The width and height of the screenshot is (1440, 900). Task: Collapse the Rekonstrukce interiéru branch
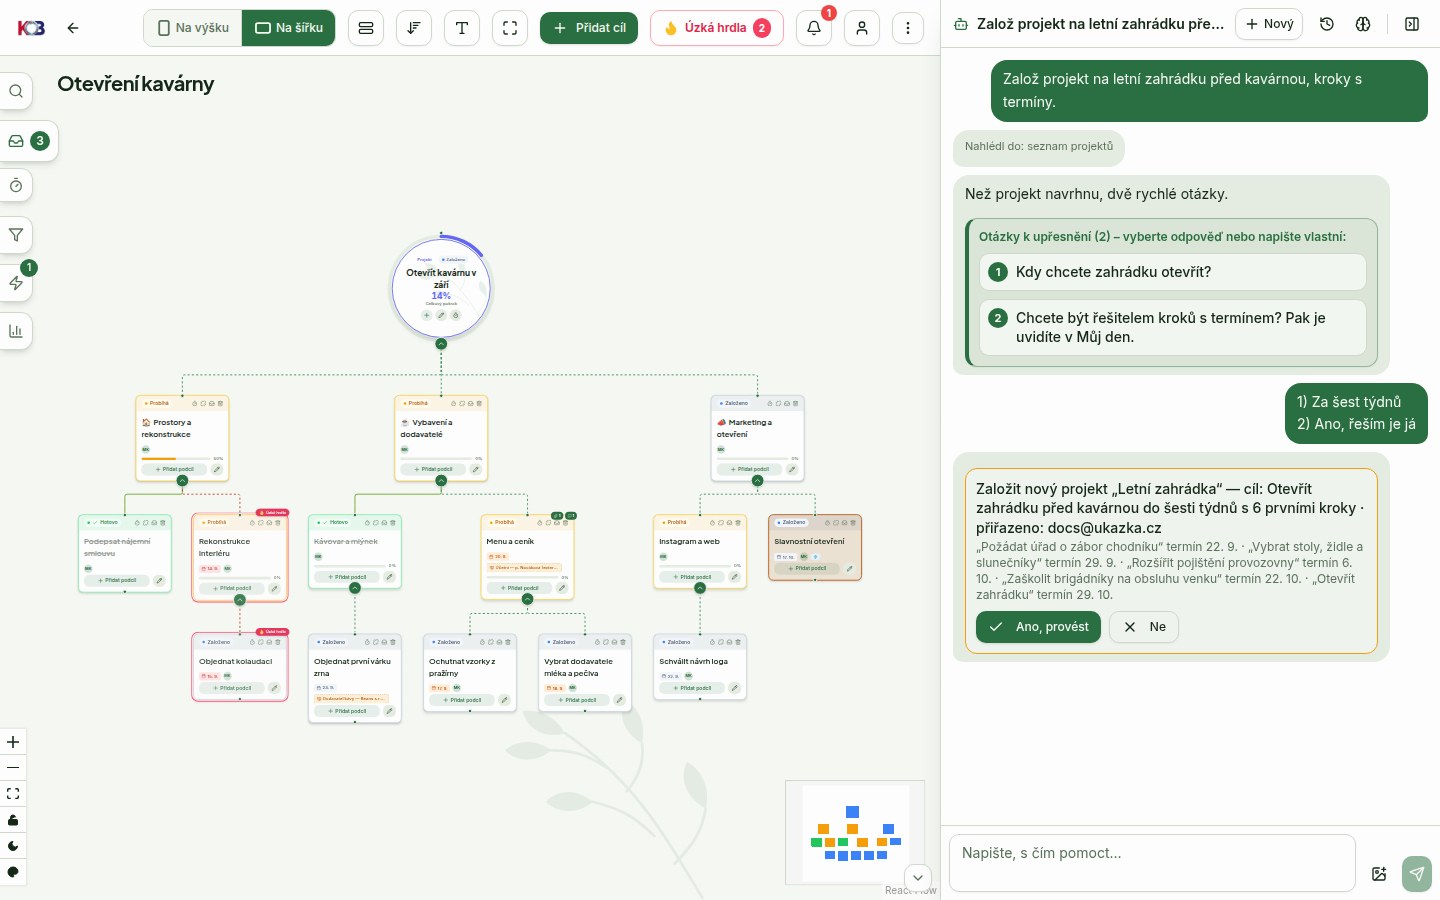pos(240,600)
